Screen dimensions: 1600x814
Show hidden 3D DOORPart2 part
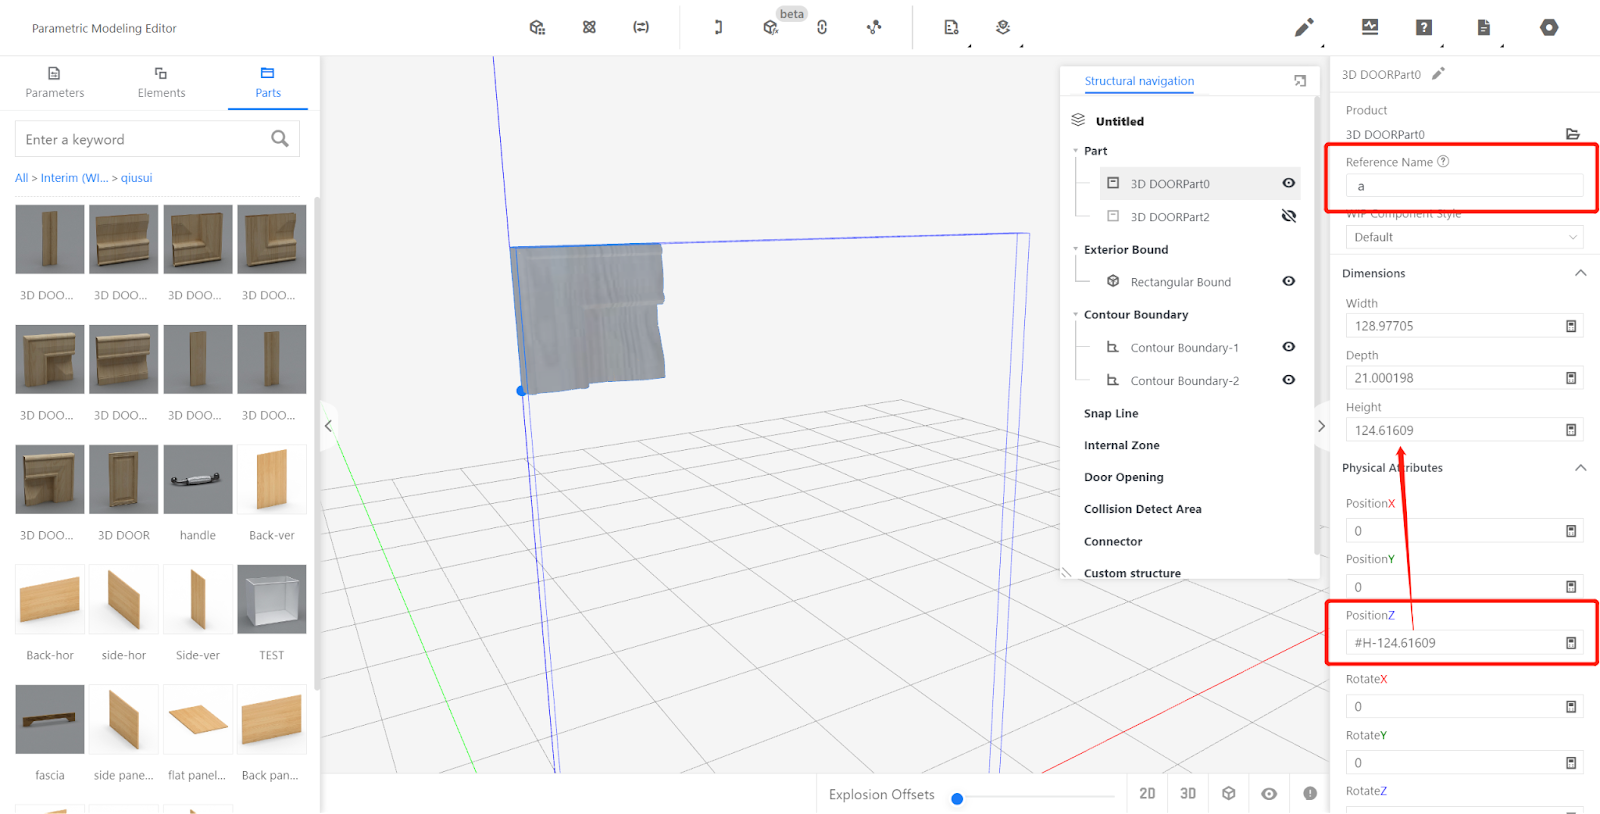pyautogui.click(x=1289, y=216)
